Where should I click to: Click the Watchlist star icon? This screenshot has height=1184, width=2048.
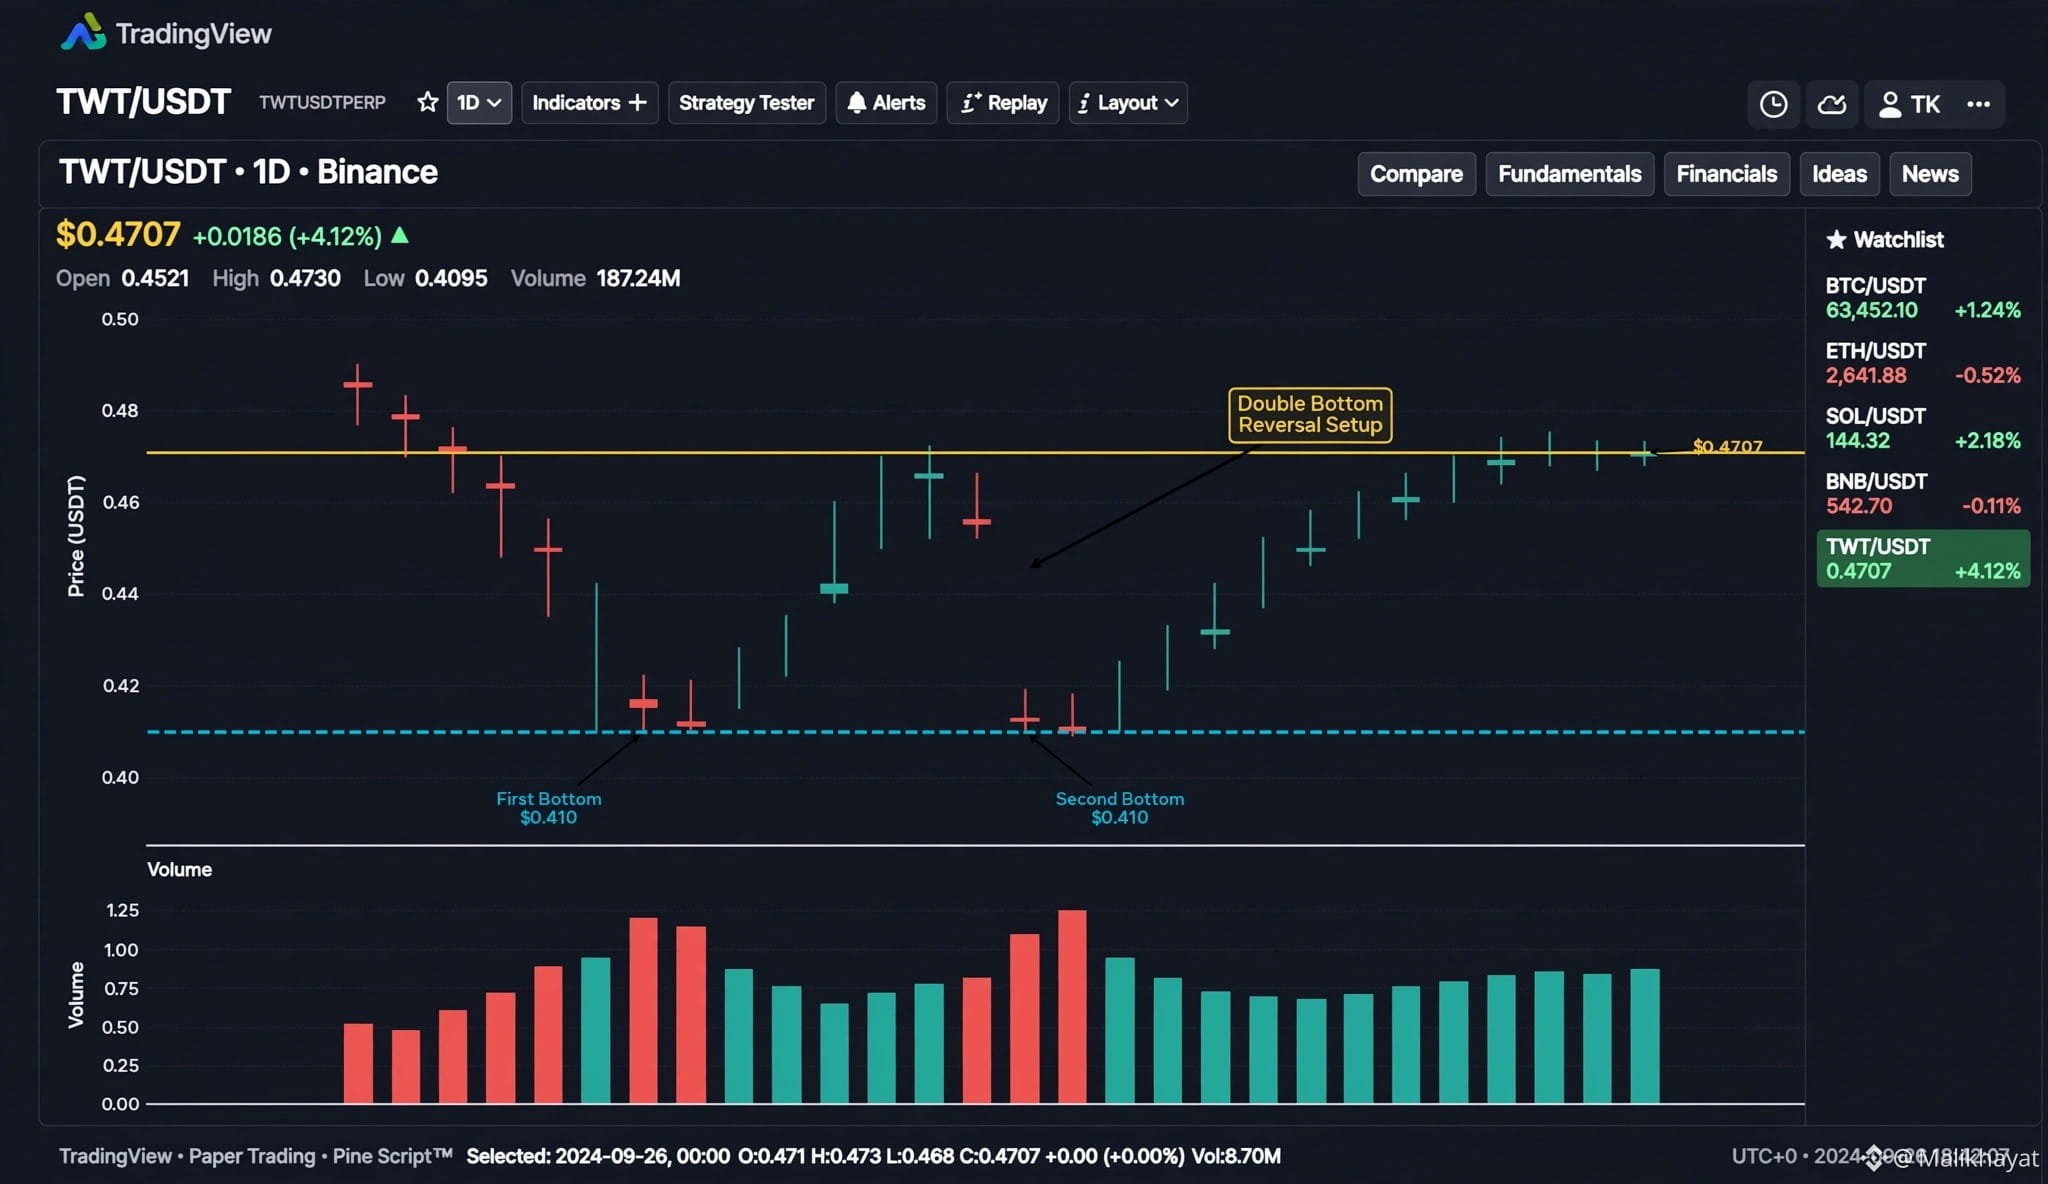pyautogui.click(x=1836, y=240)
